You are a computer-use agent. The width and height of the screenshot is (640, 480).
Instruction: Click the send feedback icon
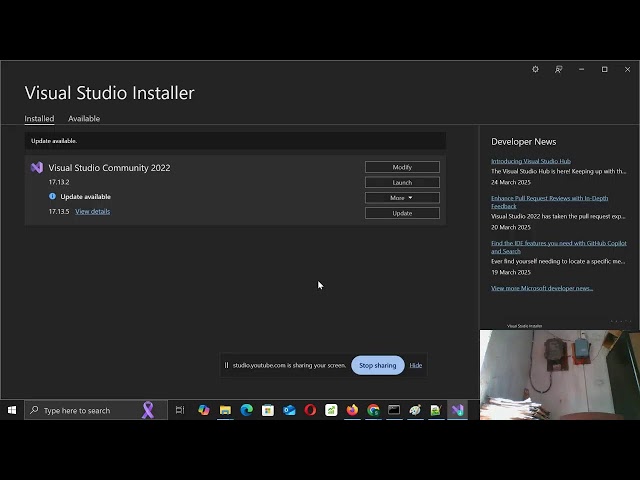tap(558, 69)
